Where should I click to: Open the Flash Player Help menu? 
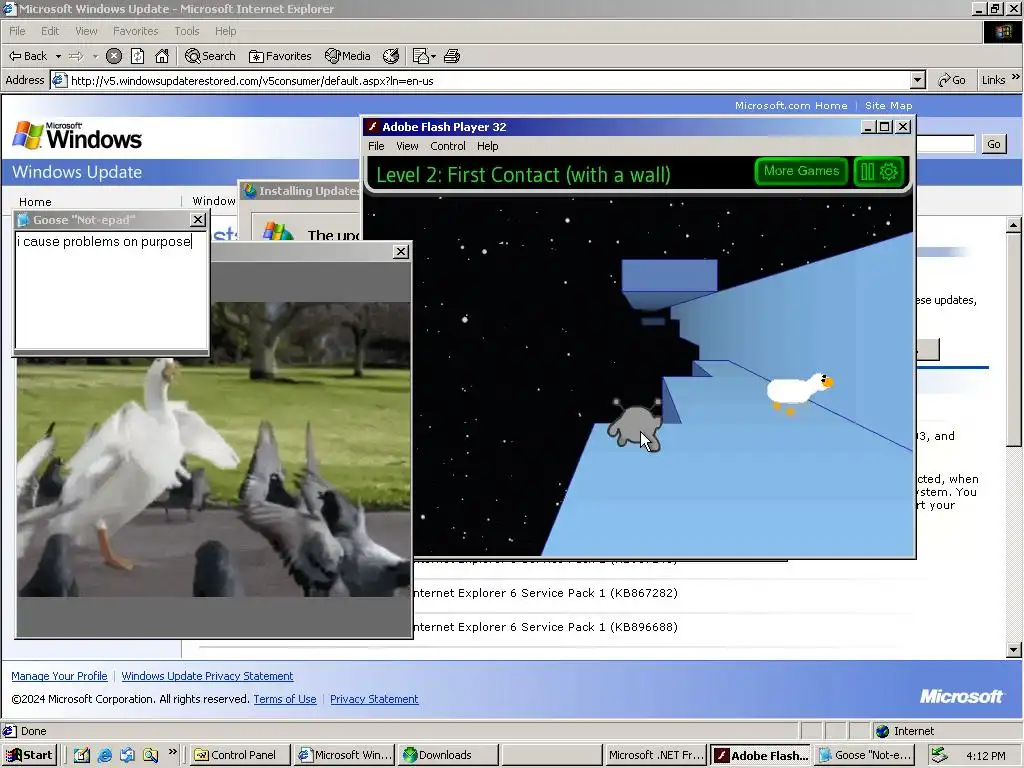pos(487,146)
